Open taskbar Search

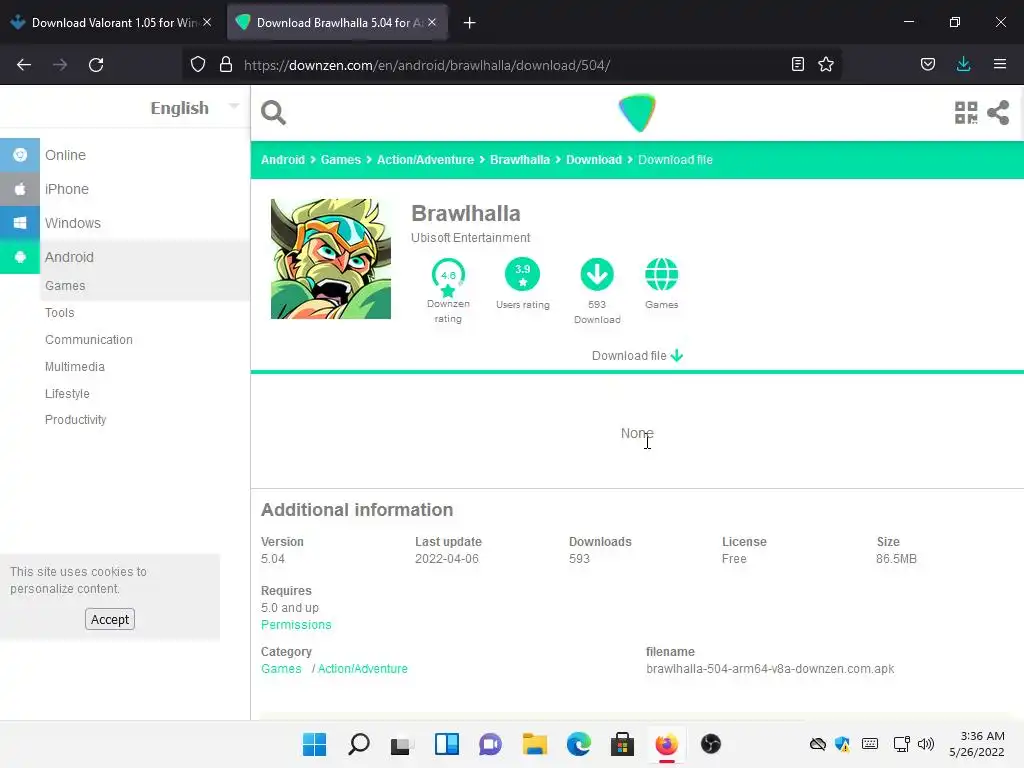(359, 744)
